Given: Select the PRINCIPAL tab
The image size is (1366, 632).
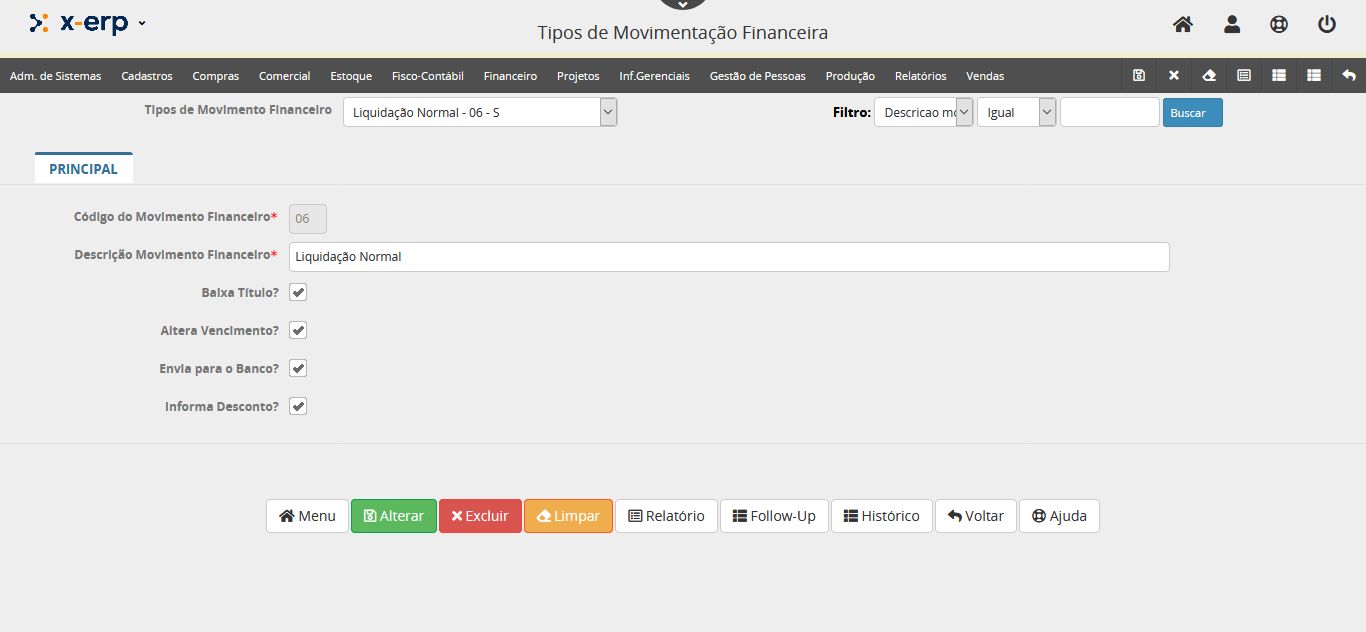Looking at the screenshot, I should [x=84, y=169].
